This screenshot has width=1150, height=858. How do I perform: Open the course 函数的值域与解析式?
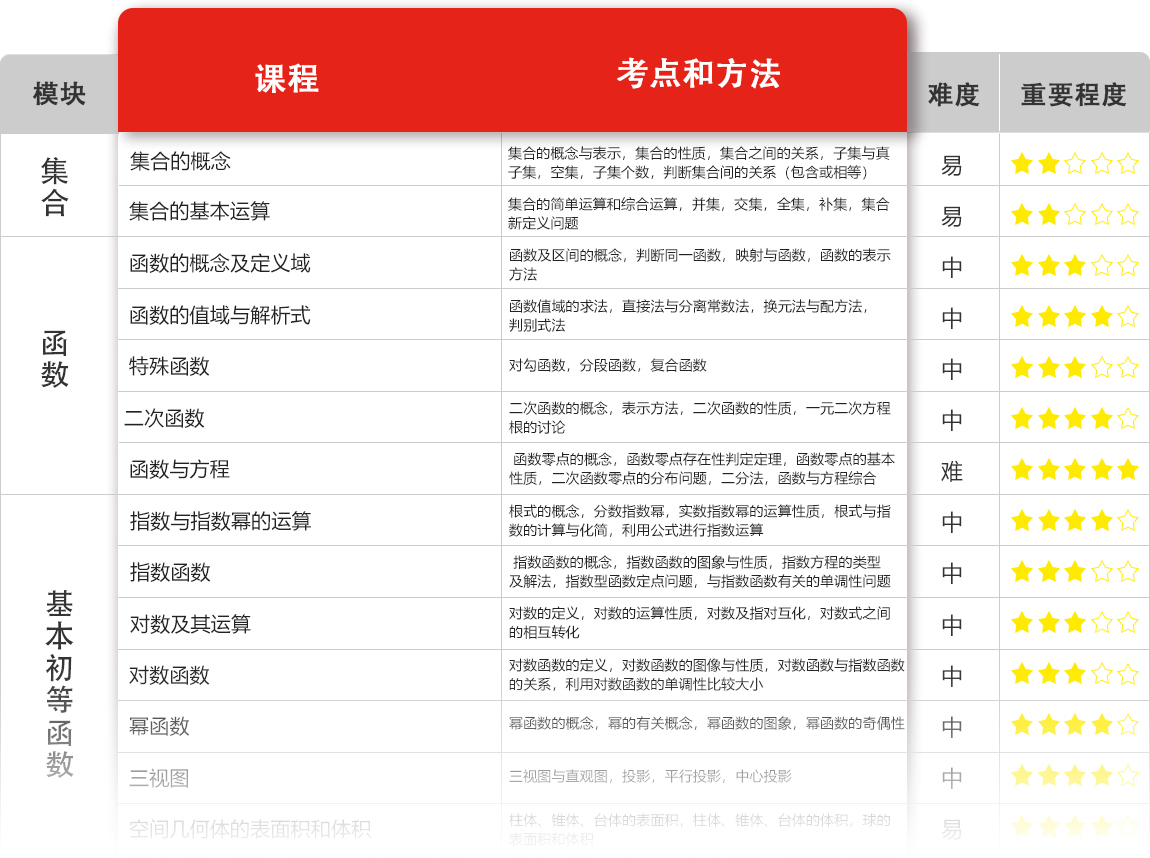pos(220,315)
